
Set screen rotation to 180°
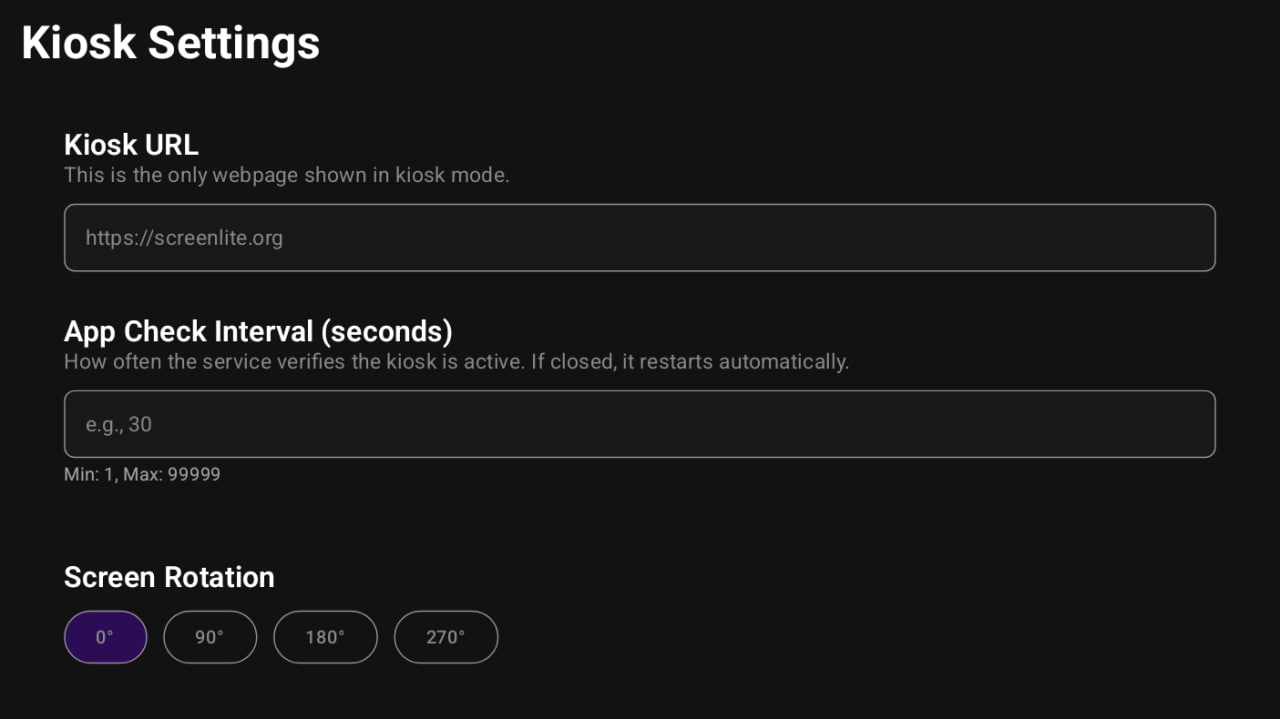pos(325,637)
